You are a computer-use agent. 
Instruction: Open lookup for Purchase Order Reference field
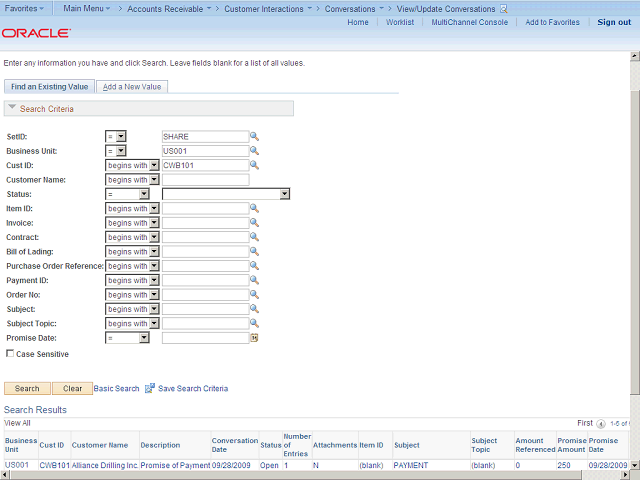coord(254,266)
